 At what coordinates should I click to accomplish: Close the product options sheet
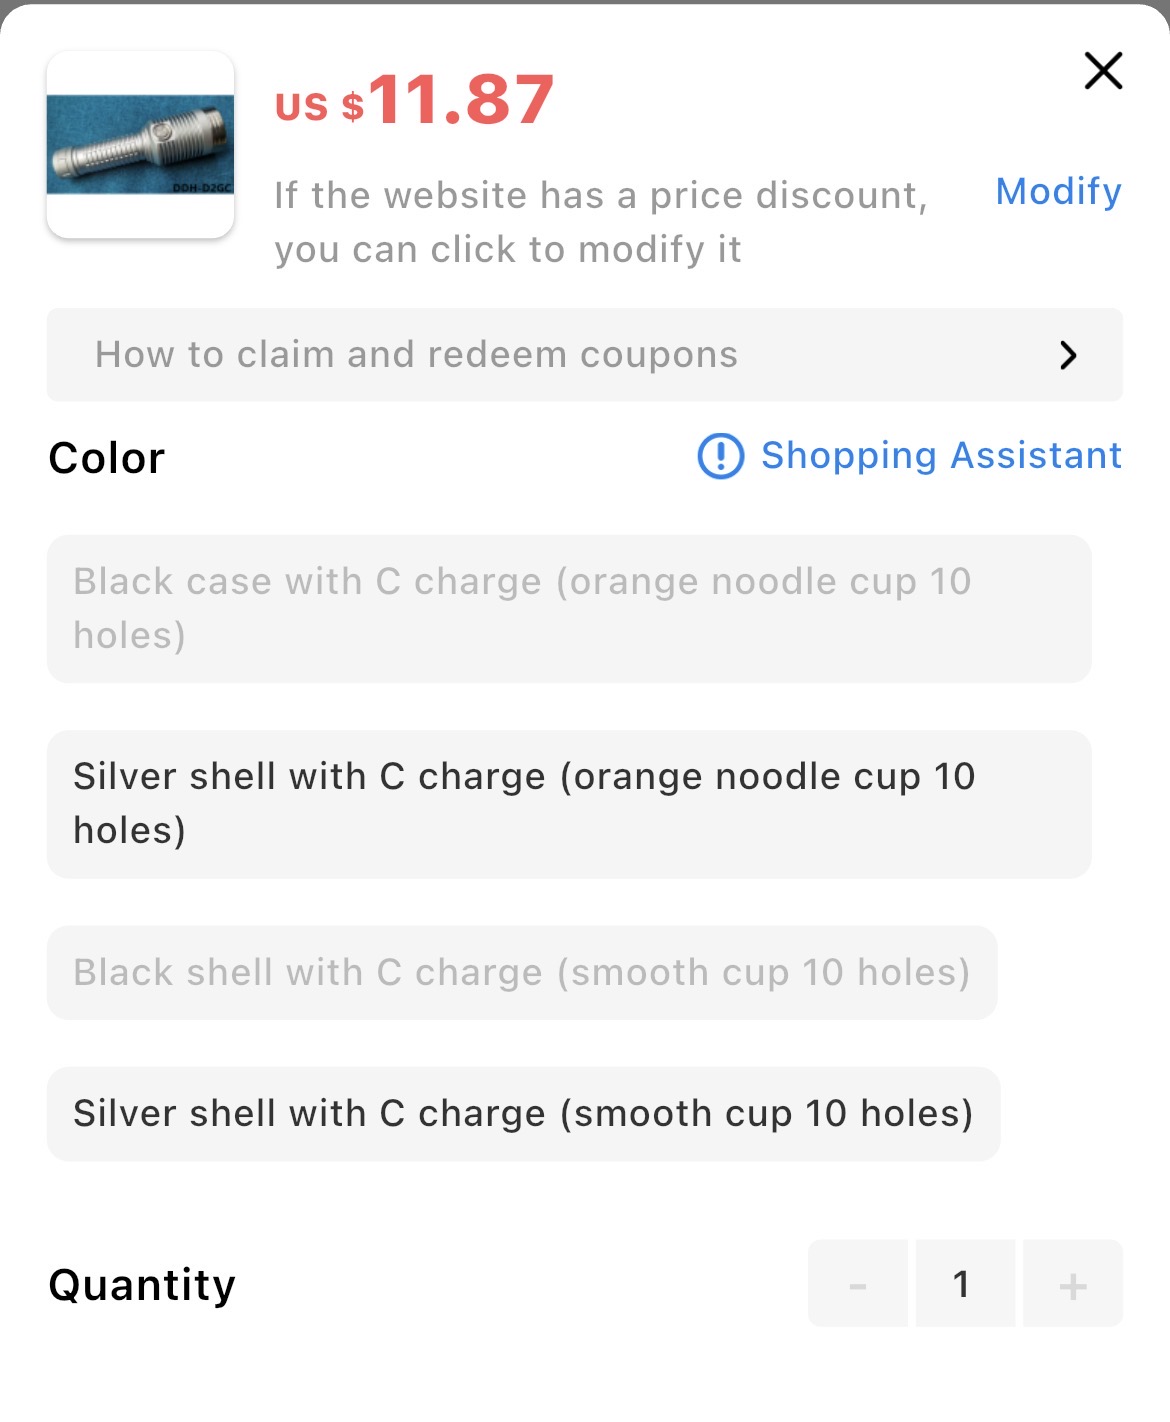tap(1103, 71)
